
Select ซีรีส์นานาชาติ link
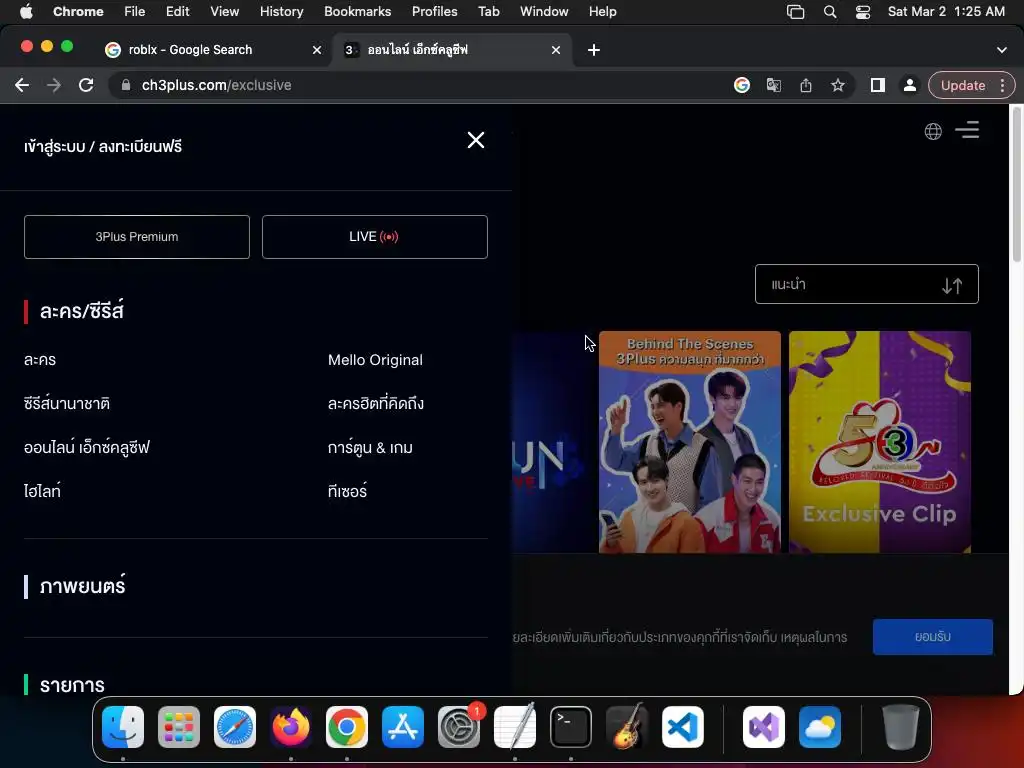point(67,404)
